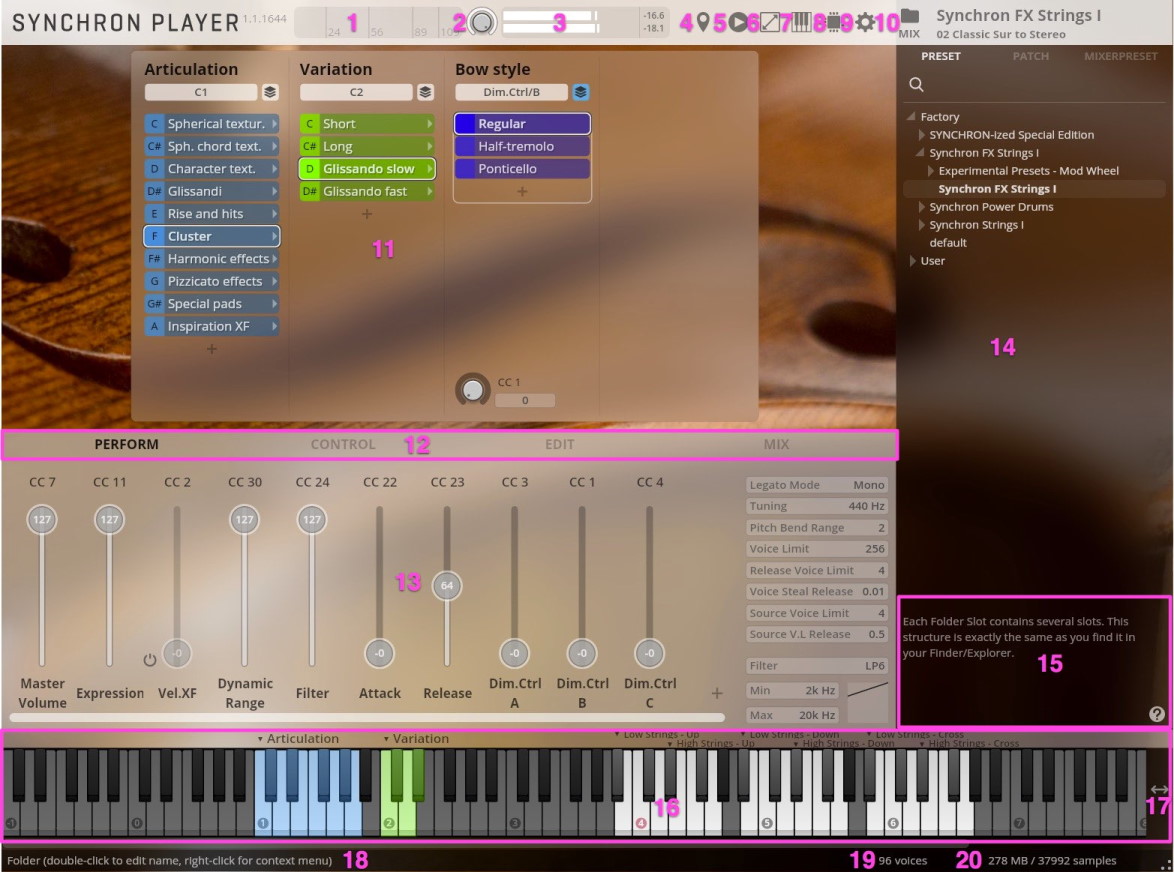
Task: Select the Harmonic effects articulation
Action: [x=212, y=259]
